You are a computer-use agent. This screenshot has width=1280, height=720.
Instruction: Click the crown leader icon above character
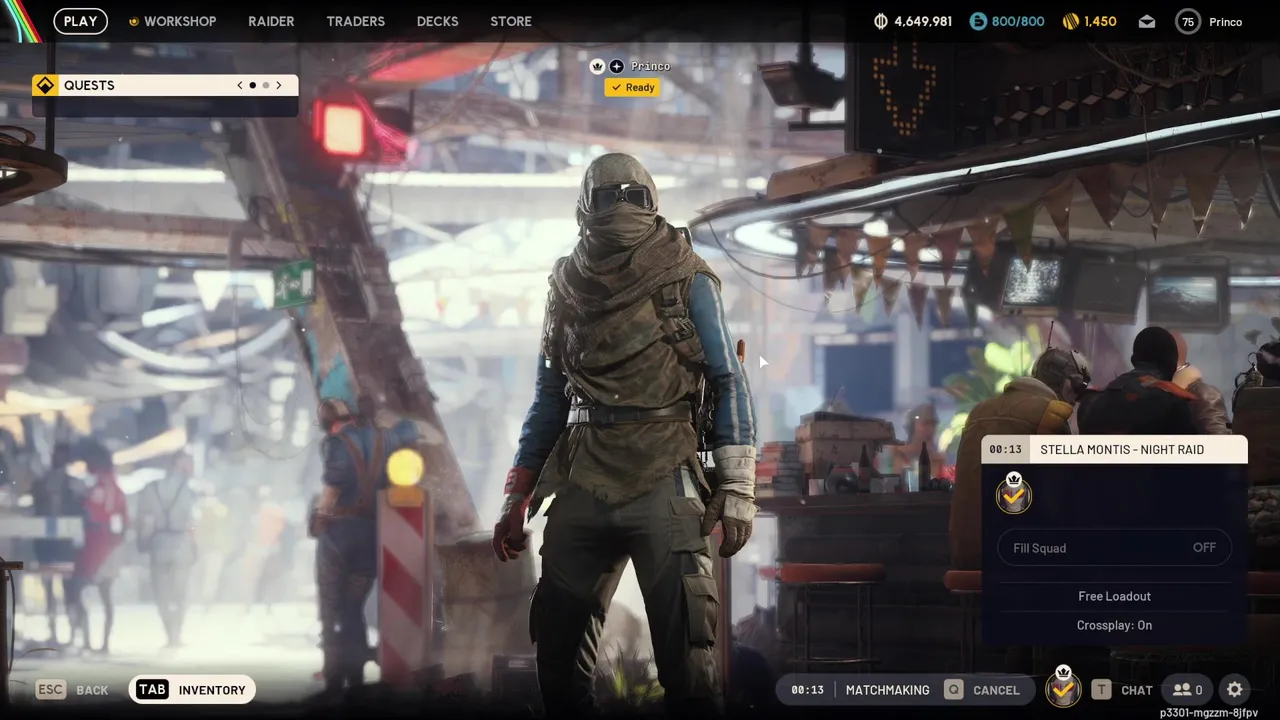click(x=597, y=66)
